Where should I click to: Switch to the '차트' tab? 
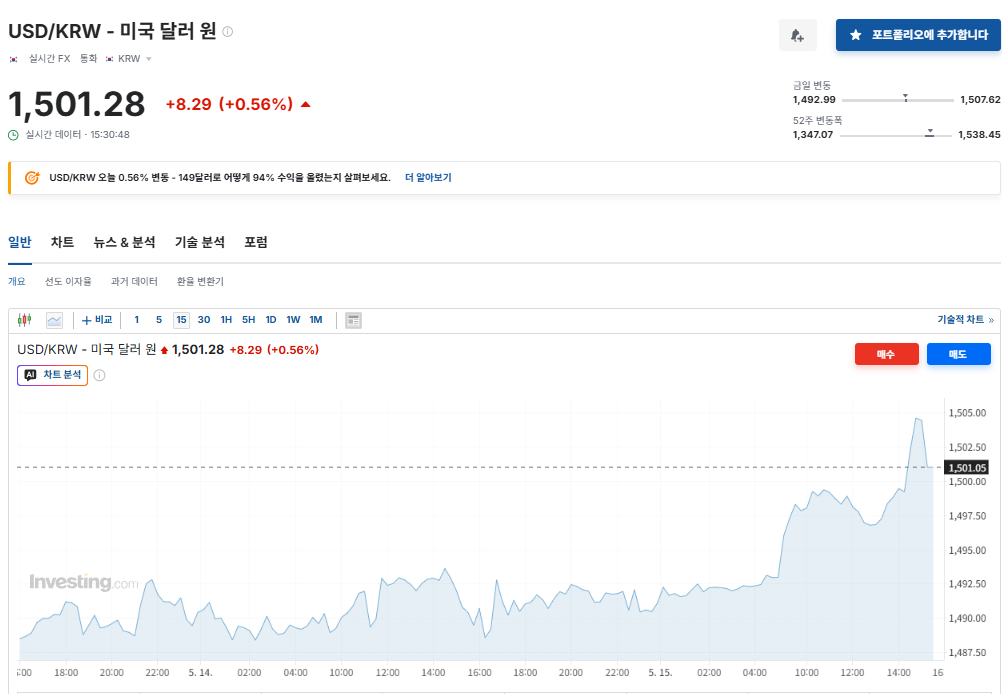pyautogui.click(x=63, y=242)
